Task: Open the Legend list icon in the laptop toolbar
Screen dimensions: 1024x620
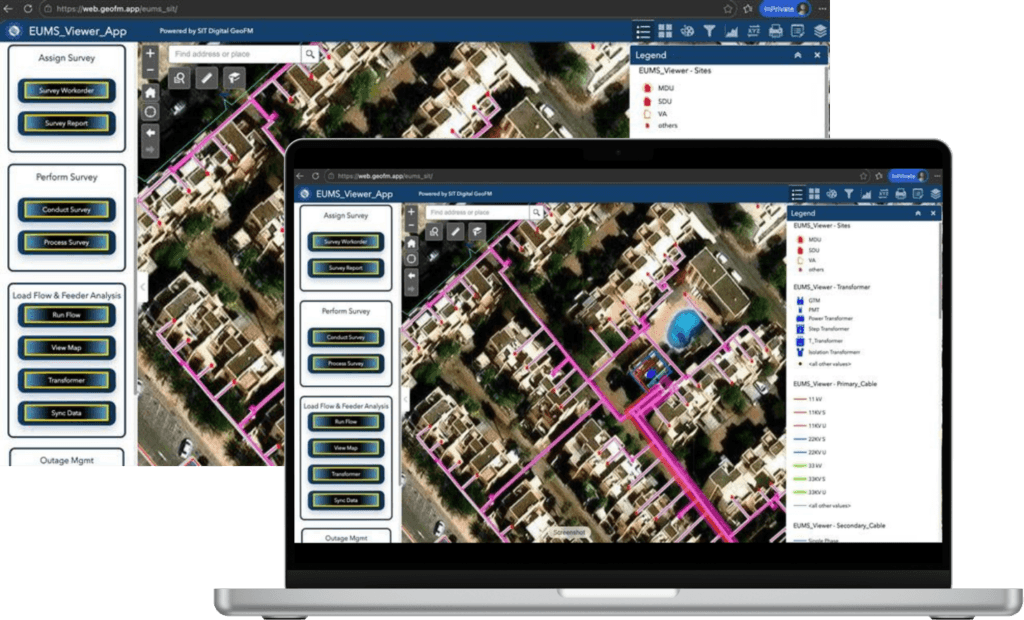Action: click(x=797, y=193)
